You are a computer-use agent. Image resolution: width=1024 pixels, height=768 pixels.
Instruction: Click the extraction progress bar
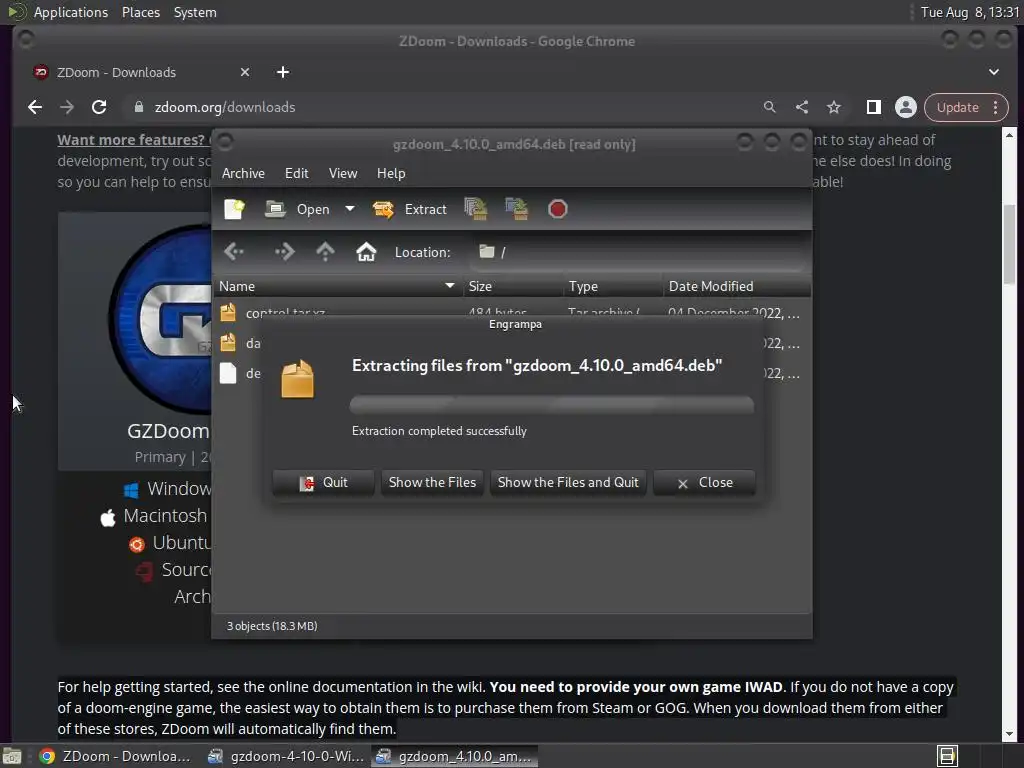click(552, 404)
